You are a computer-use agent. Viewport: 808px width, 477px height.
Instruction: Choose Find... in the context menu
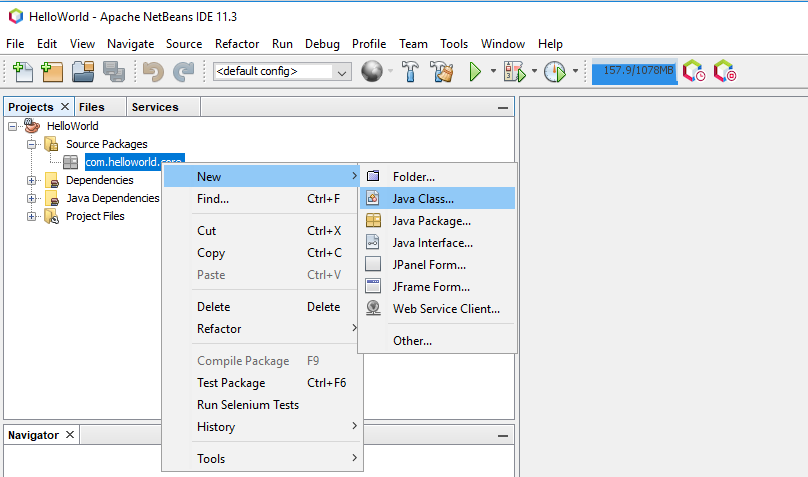tap(261, 199)
